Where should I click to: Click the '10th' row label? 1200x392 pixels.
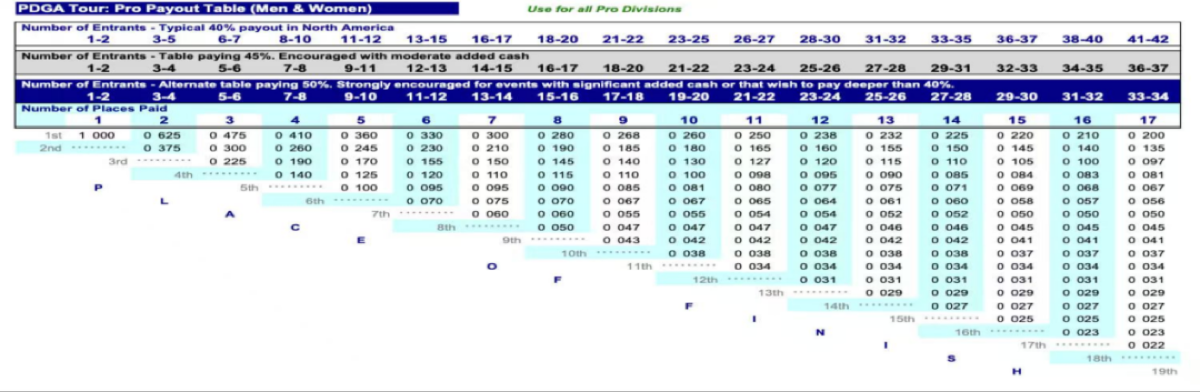click(575, 253)
